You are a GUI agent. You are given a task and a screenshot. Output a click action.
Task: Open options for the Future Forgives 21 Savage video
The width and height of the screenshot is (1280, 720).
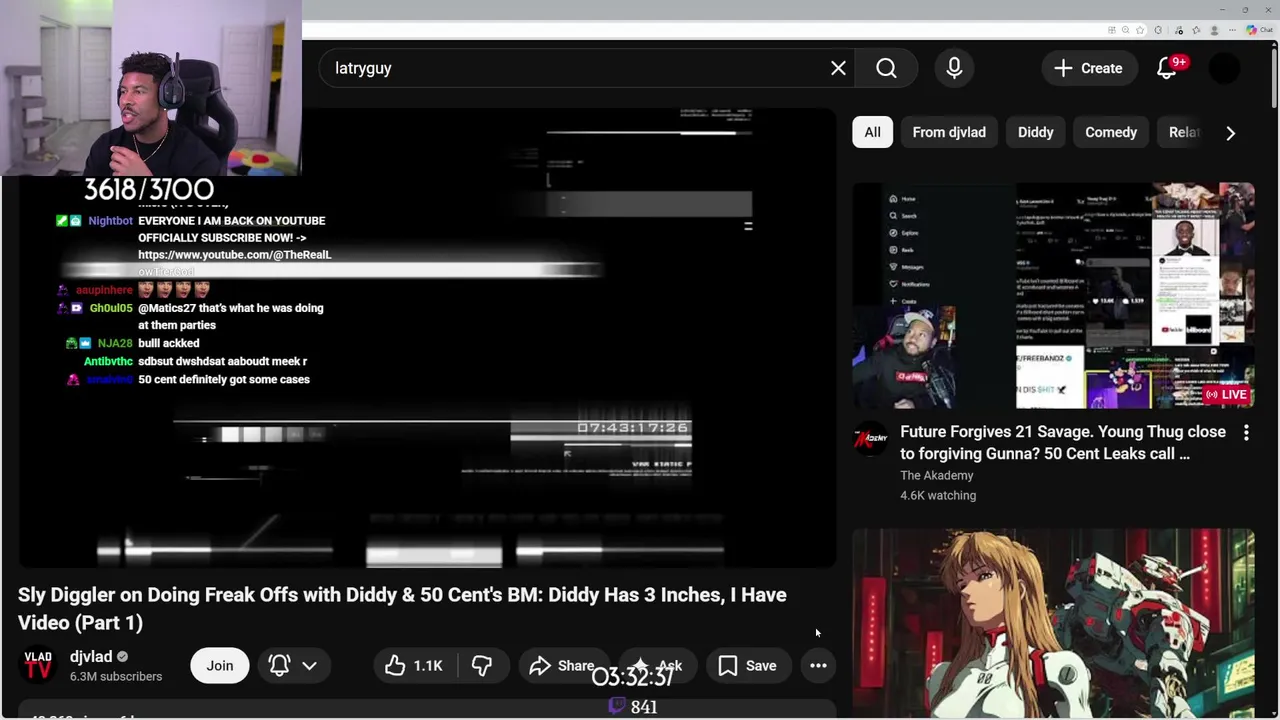[x=1246, y=433]
